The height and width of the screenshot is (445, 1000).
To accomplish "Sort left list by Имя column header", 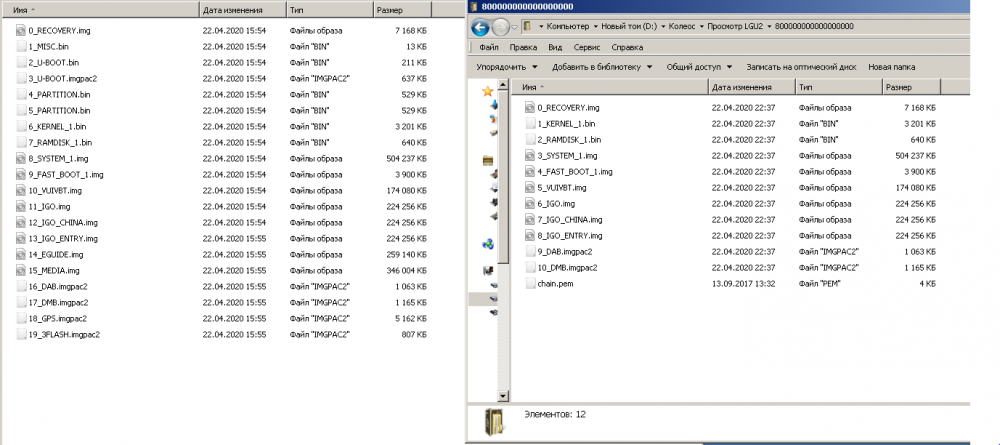I will click(x=102, y=10).
